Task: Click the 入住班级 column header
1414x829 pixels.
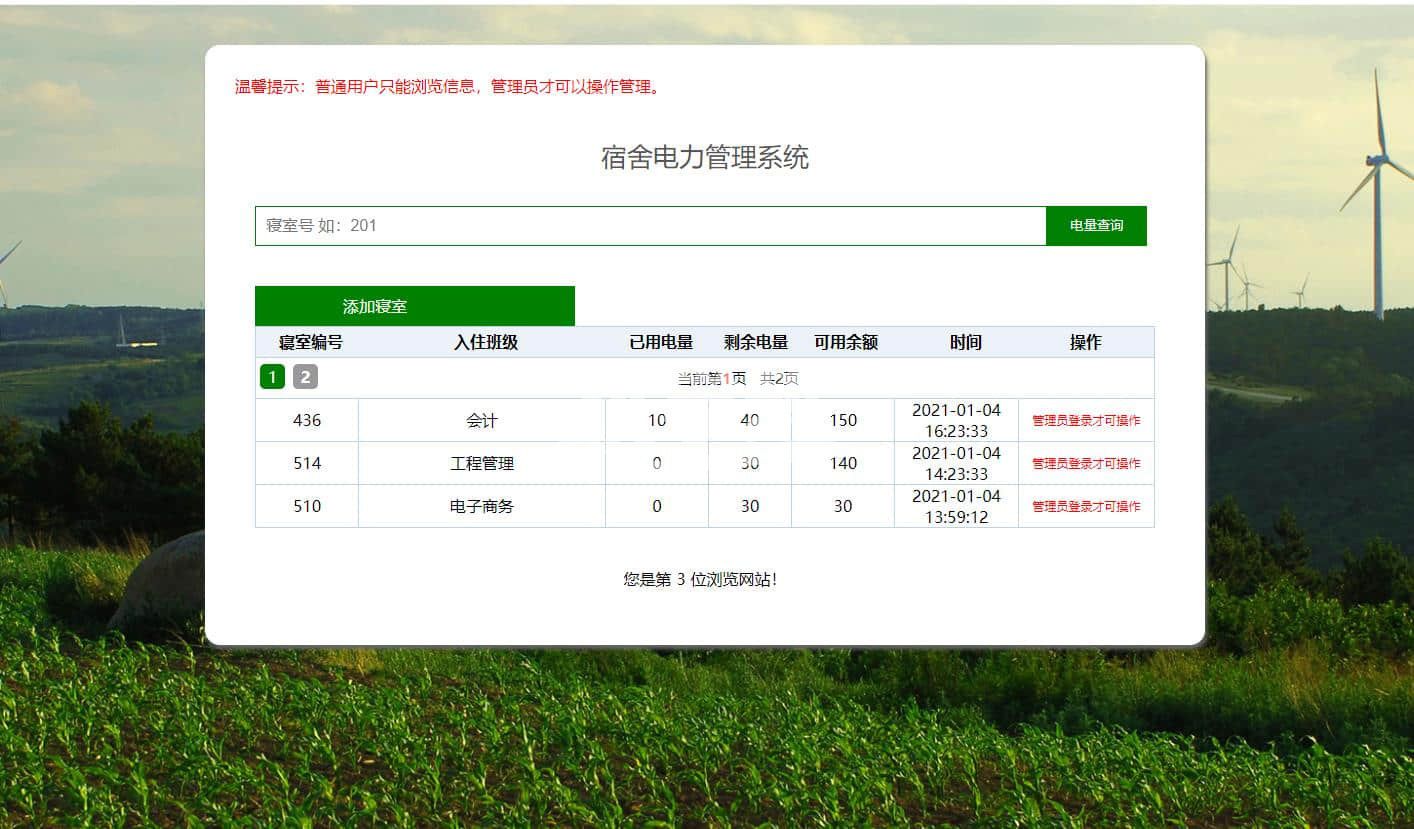Action: tap(485, 342)
